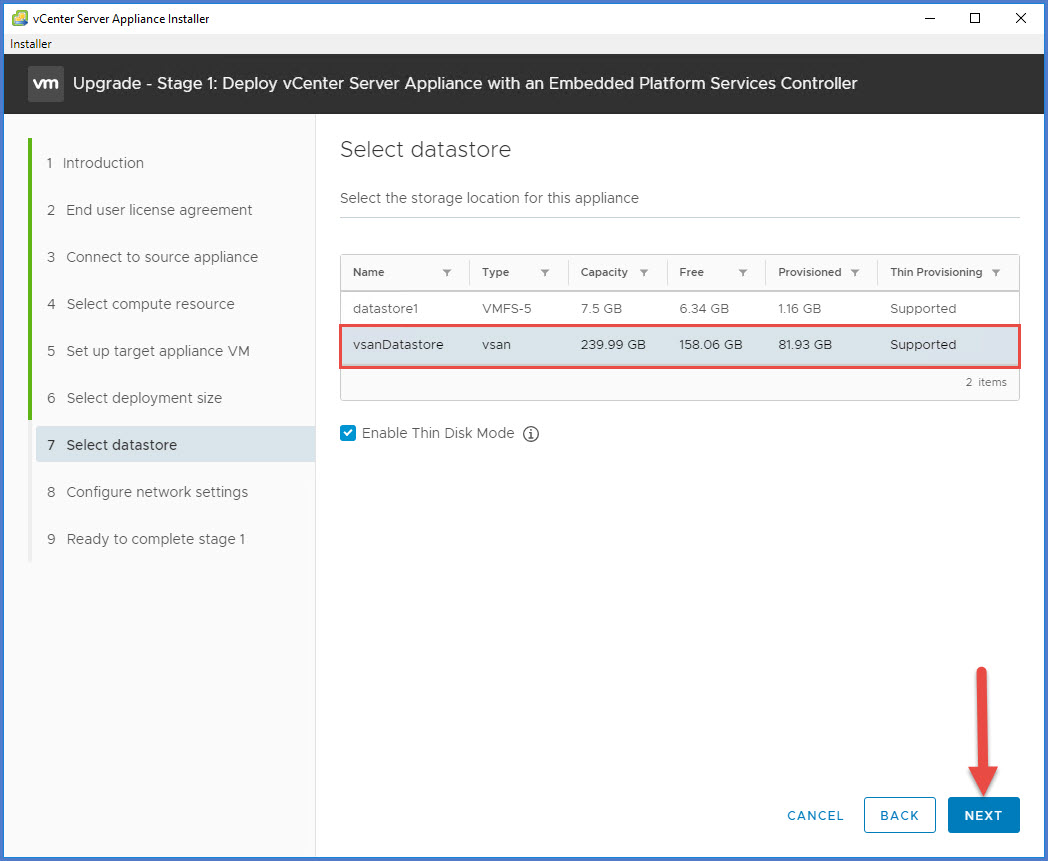Select the Select compute resource step
The image size is (1048, 861).
150,304
